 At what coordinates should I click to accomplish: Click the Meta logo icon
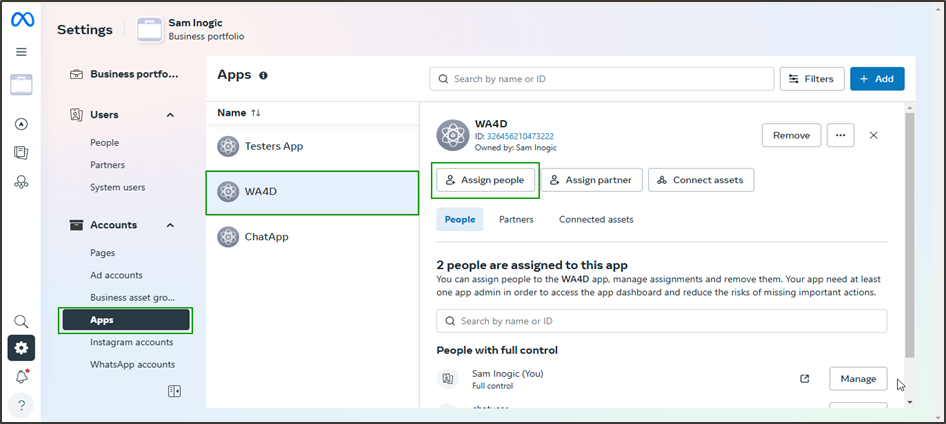point(22,21)
